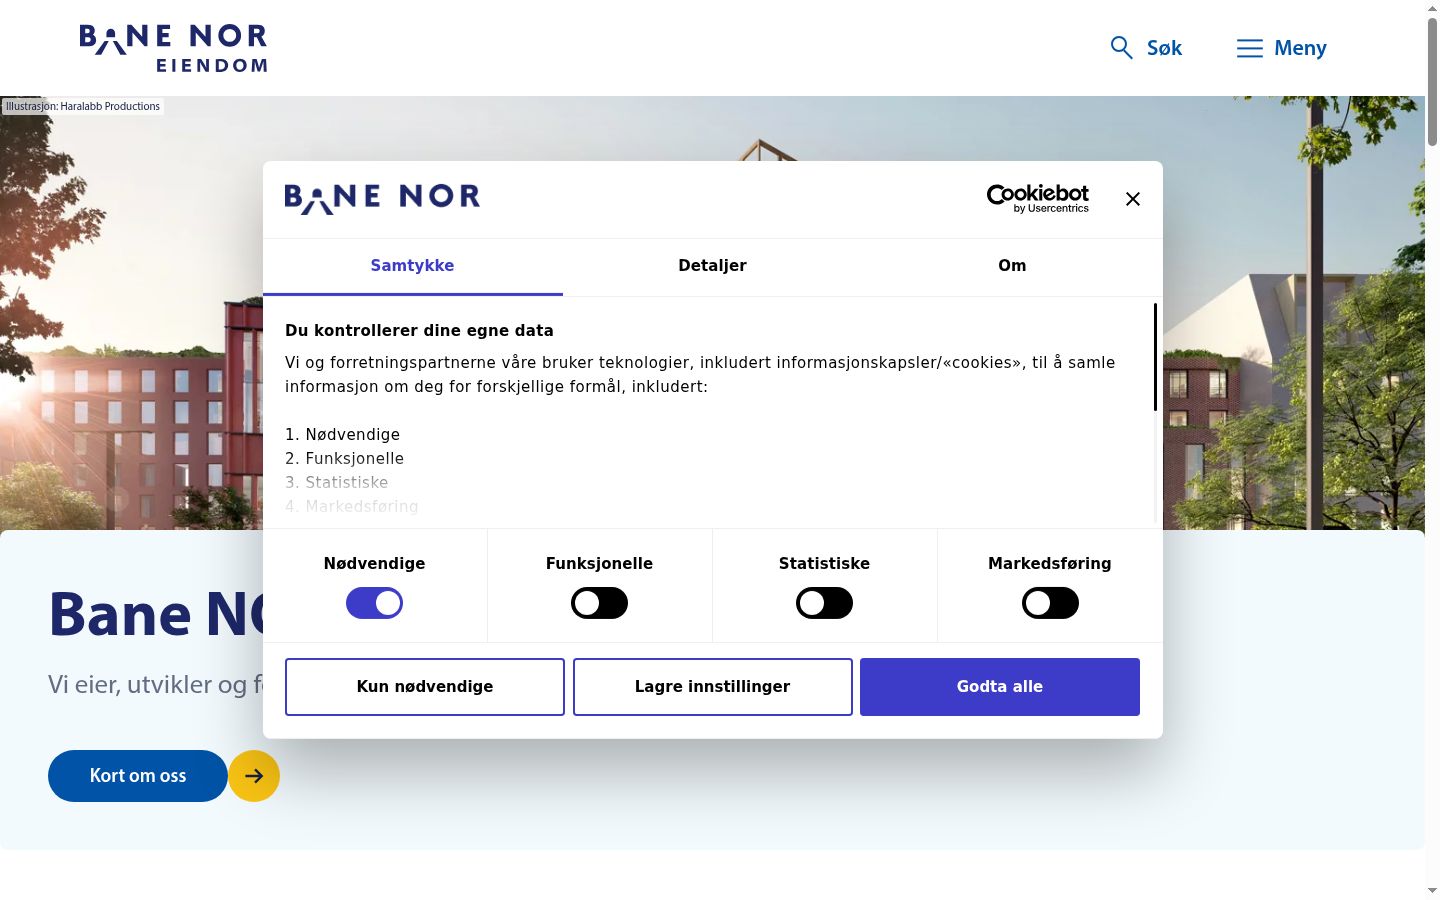Enable the Markedsføring cookies switch
Image resolution: width=1440 pixels, height=900 pixels.
click(1050, 603)
